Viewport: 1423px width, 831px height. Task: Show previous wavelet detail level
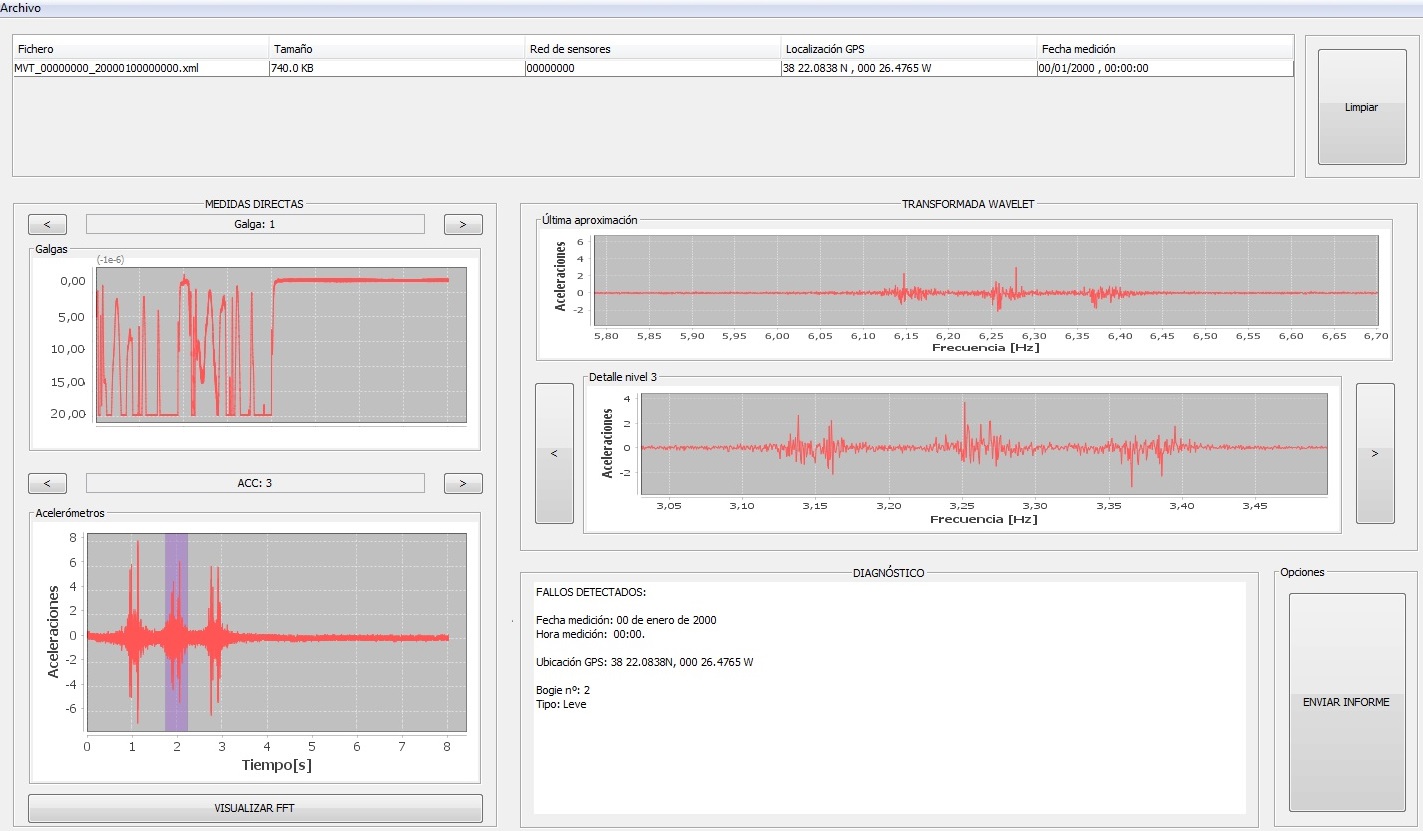(554, 453)
